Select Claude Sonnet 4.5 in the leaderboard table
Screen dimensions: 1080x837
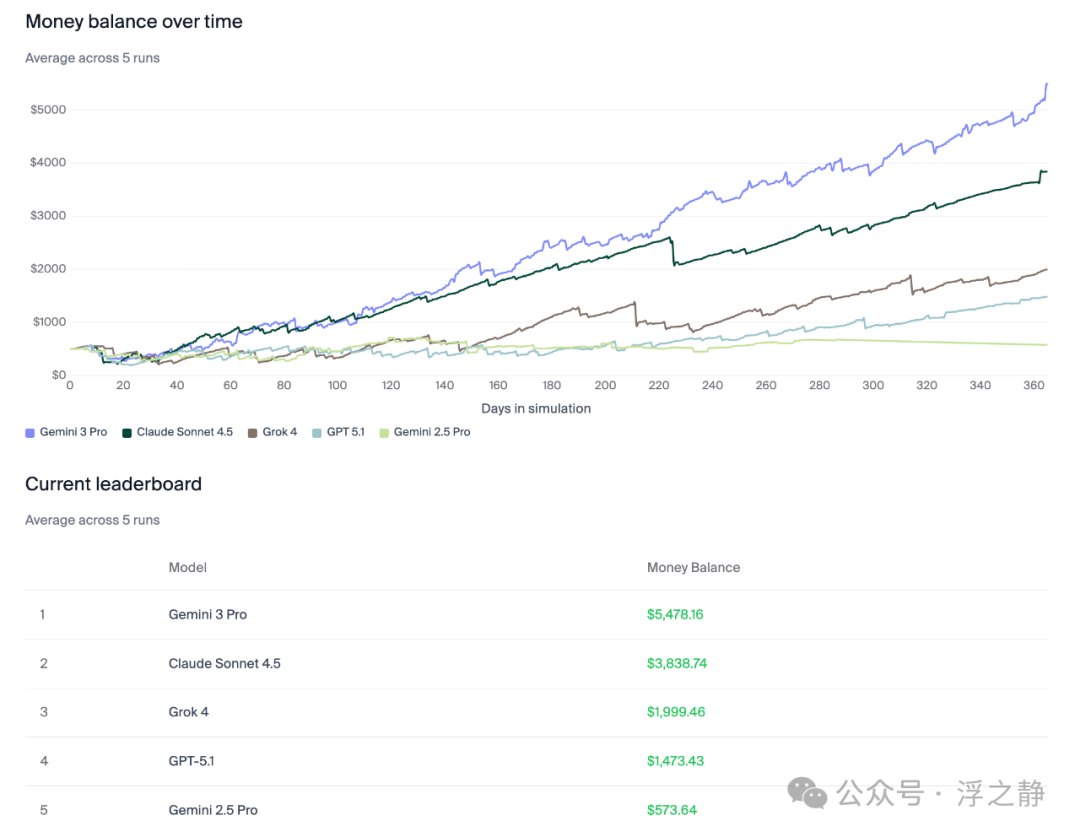pyautogui.click(x=225, y=663)
